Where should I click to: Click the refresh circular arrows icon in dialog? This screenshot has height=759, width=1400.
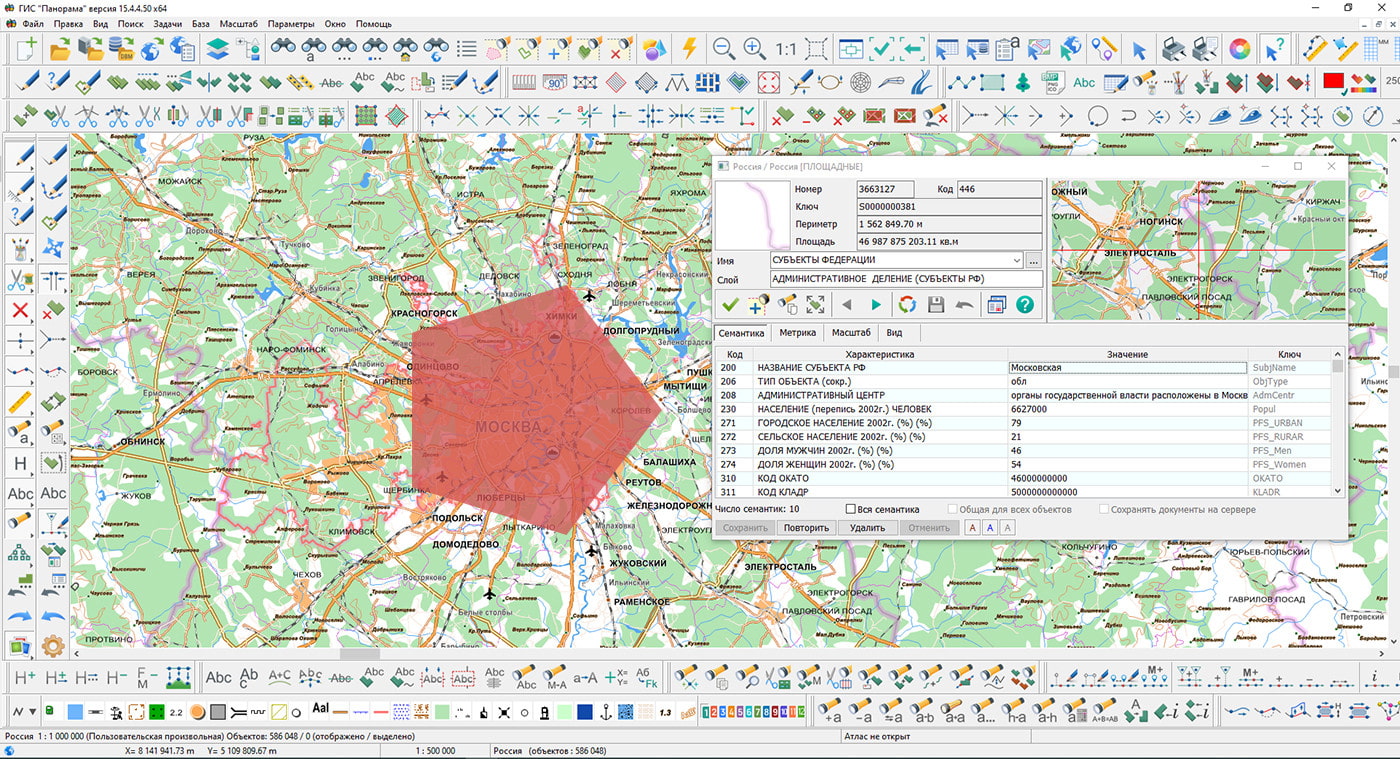click(907, 305)
